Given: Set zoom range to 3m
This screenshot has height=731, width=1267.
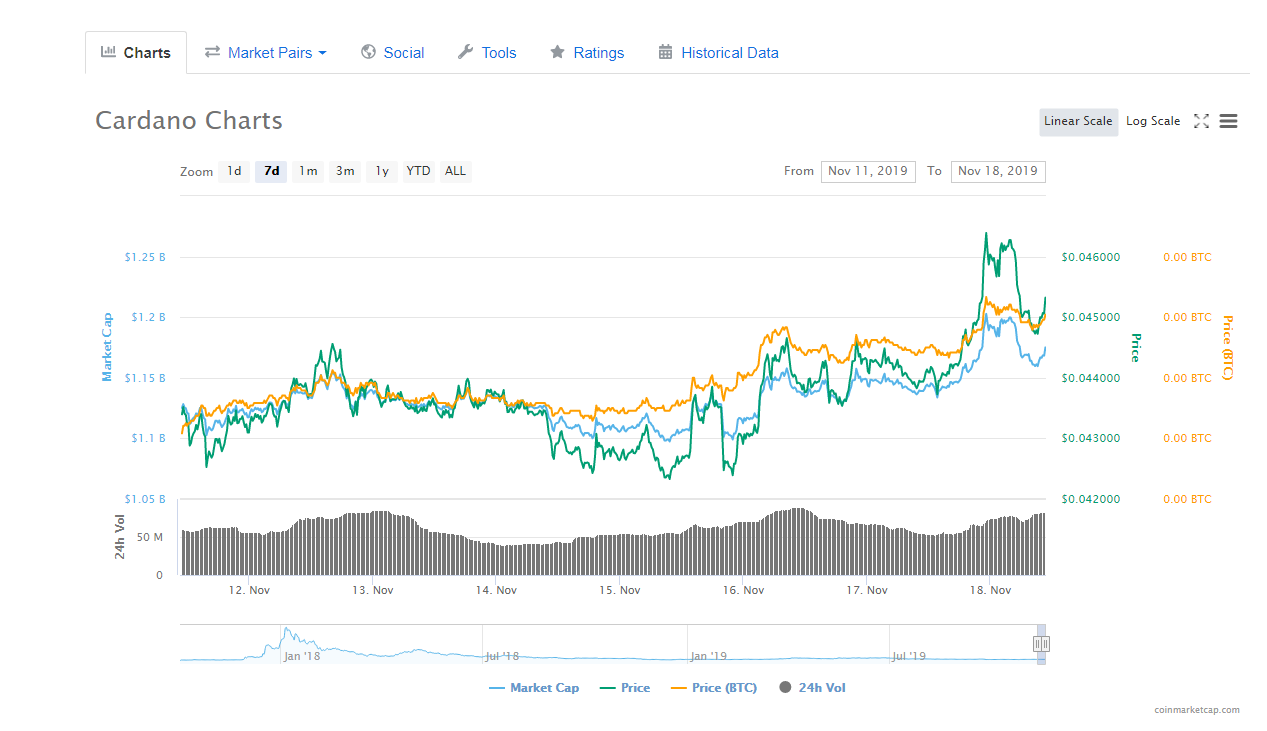Looking at the screenshot, I should pos(345,171).
